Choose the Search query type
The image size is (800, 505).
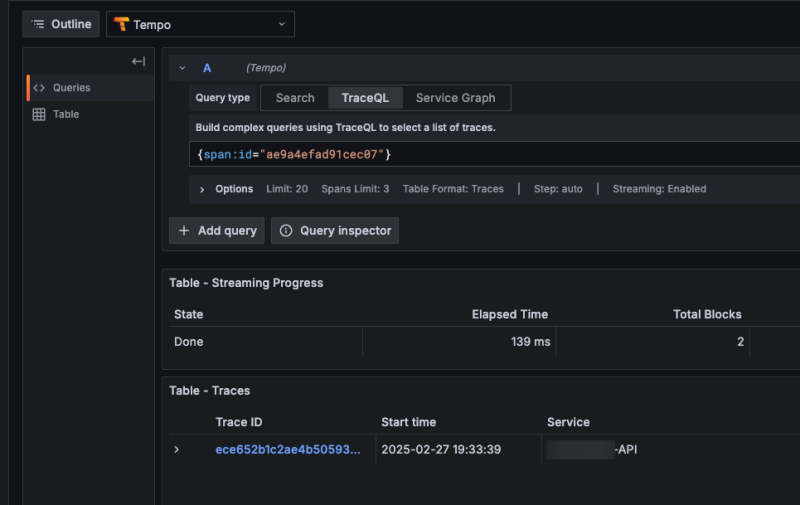coord(295,98)
